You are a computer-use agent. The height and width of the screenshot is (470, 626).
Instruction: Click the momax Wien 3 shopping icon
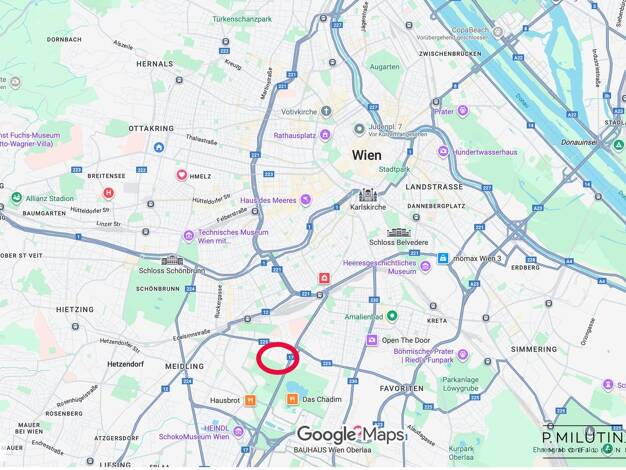point(442,258)
